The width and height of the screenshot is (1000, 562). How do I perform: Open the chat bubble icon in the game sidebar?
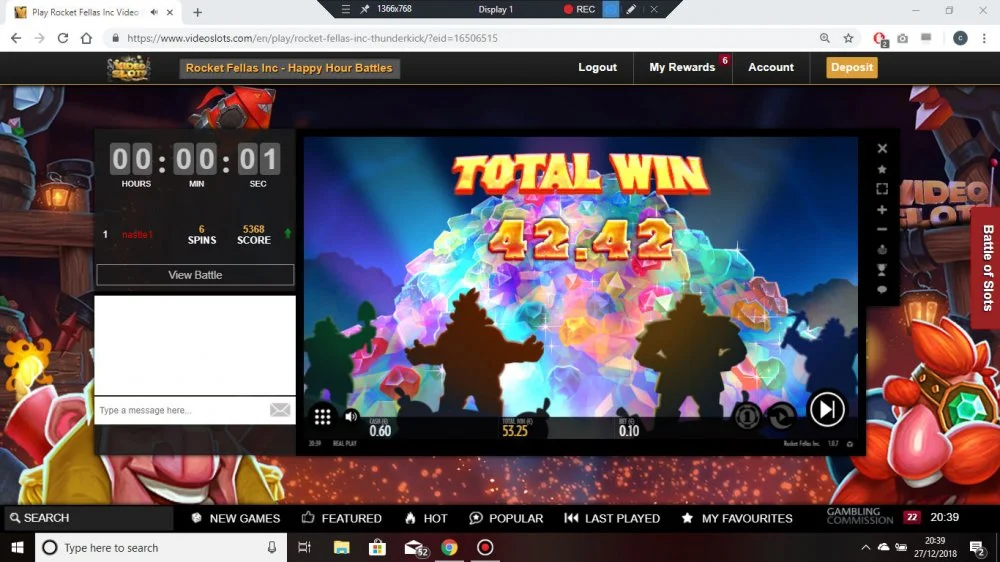(882, 290)
